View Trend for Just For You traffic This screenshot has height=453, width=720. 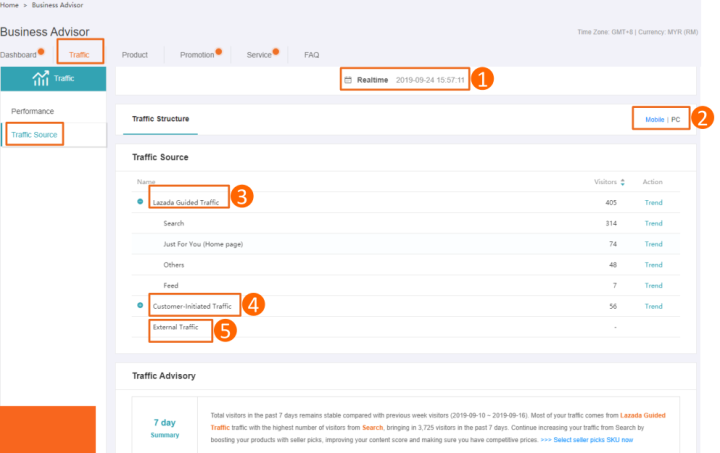pos(653,244)
